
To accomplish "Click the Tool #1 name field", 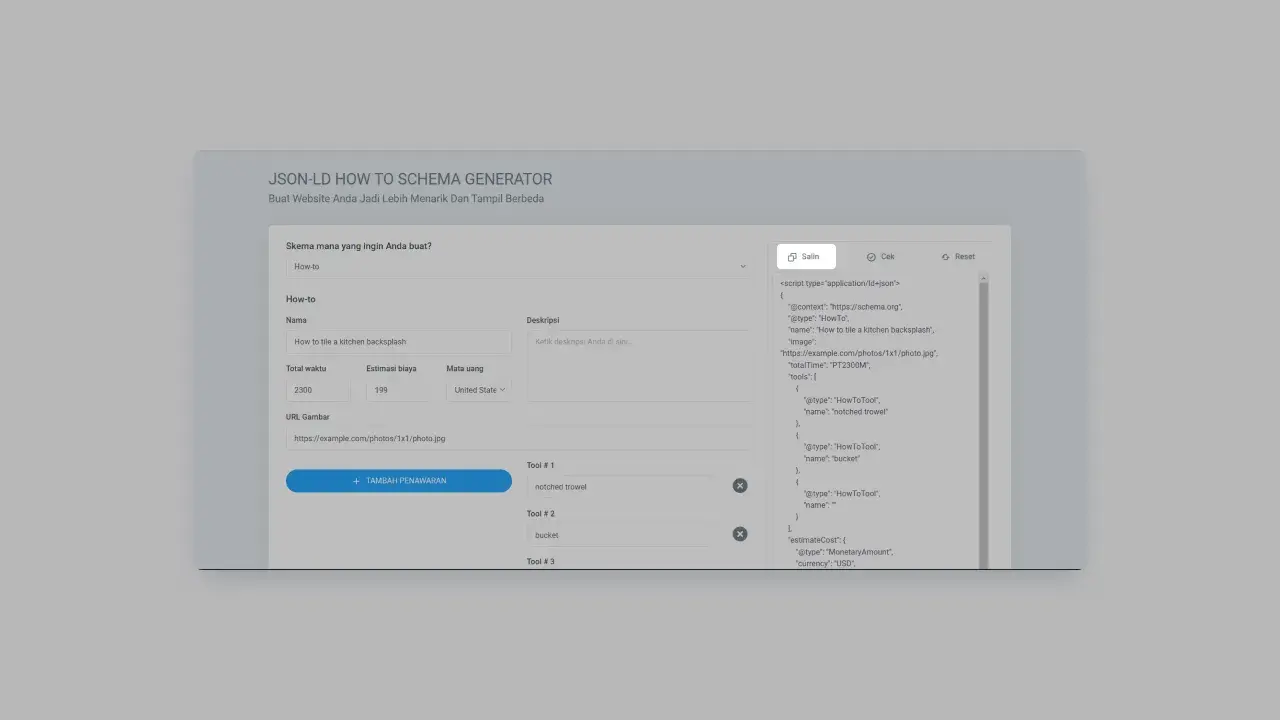I will click(x=624, y=487).
